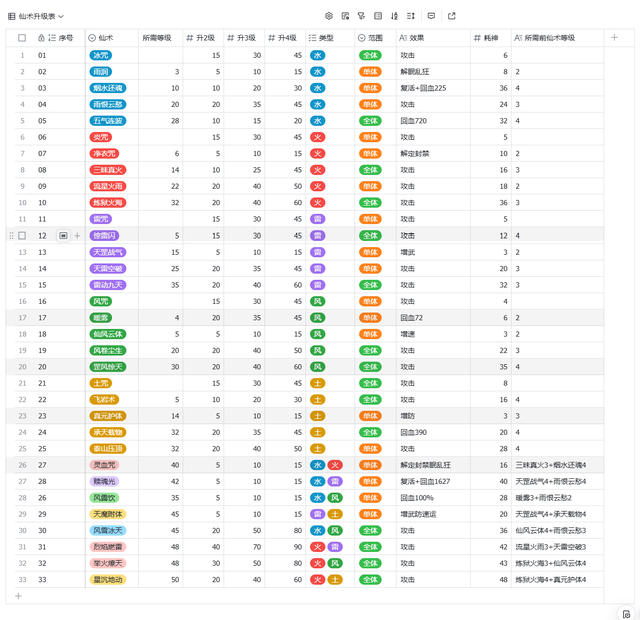Click the 炎咒 spell tag
This screenshot has width=640, height=620.
101,137
